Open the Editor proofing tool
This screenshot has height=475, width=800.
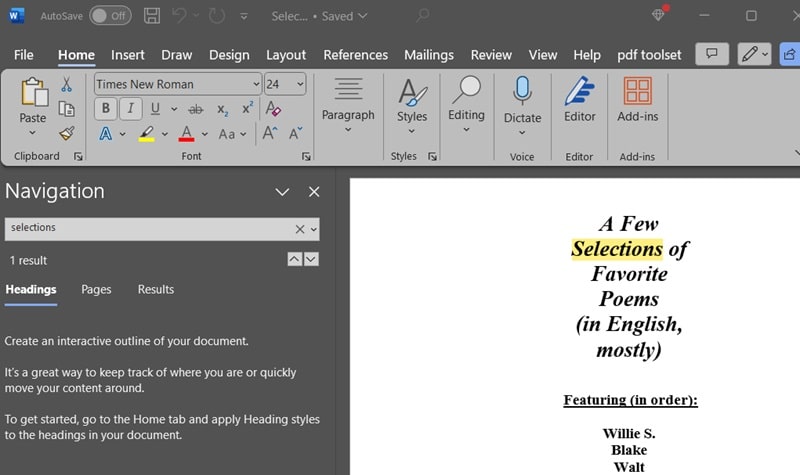pyautogui.click(x=579, y=99)
